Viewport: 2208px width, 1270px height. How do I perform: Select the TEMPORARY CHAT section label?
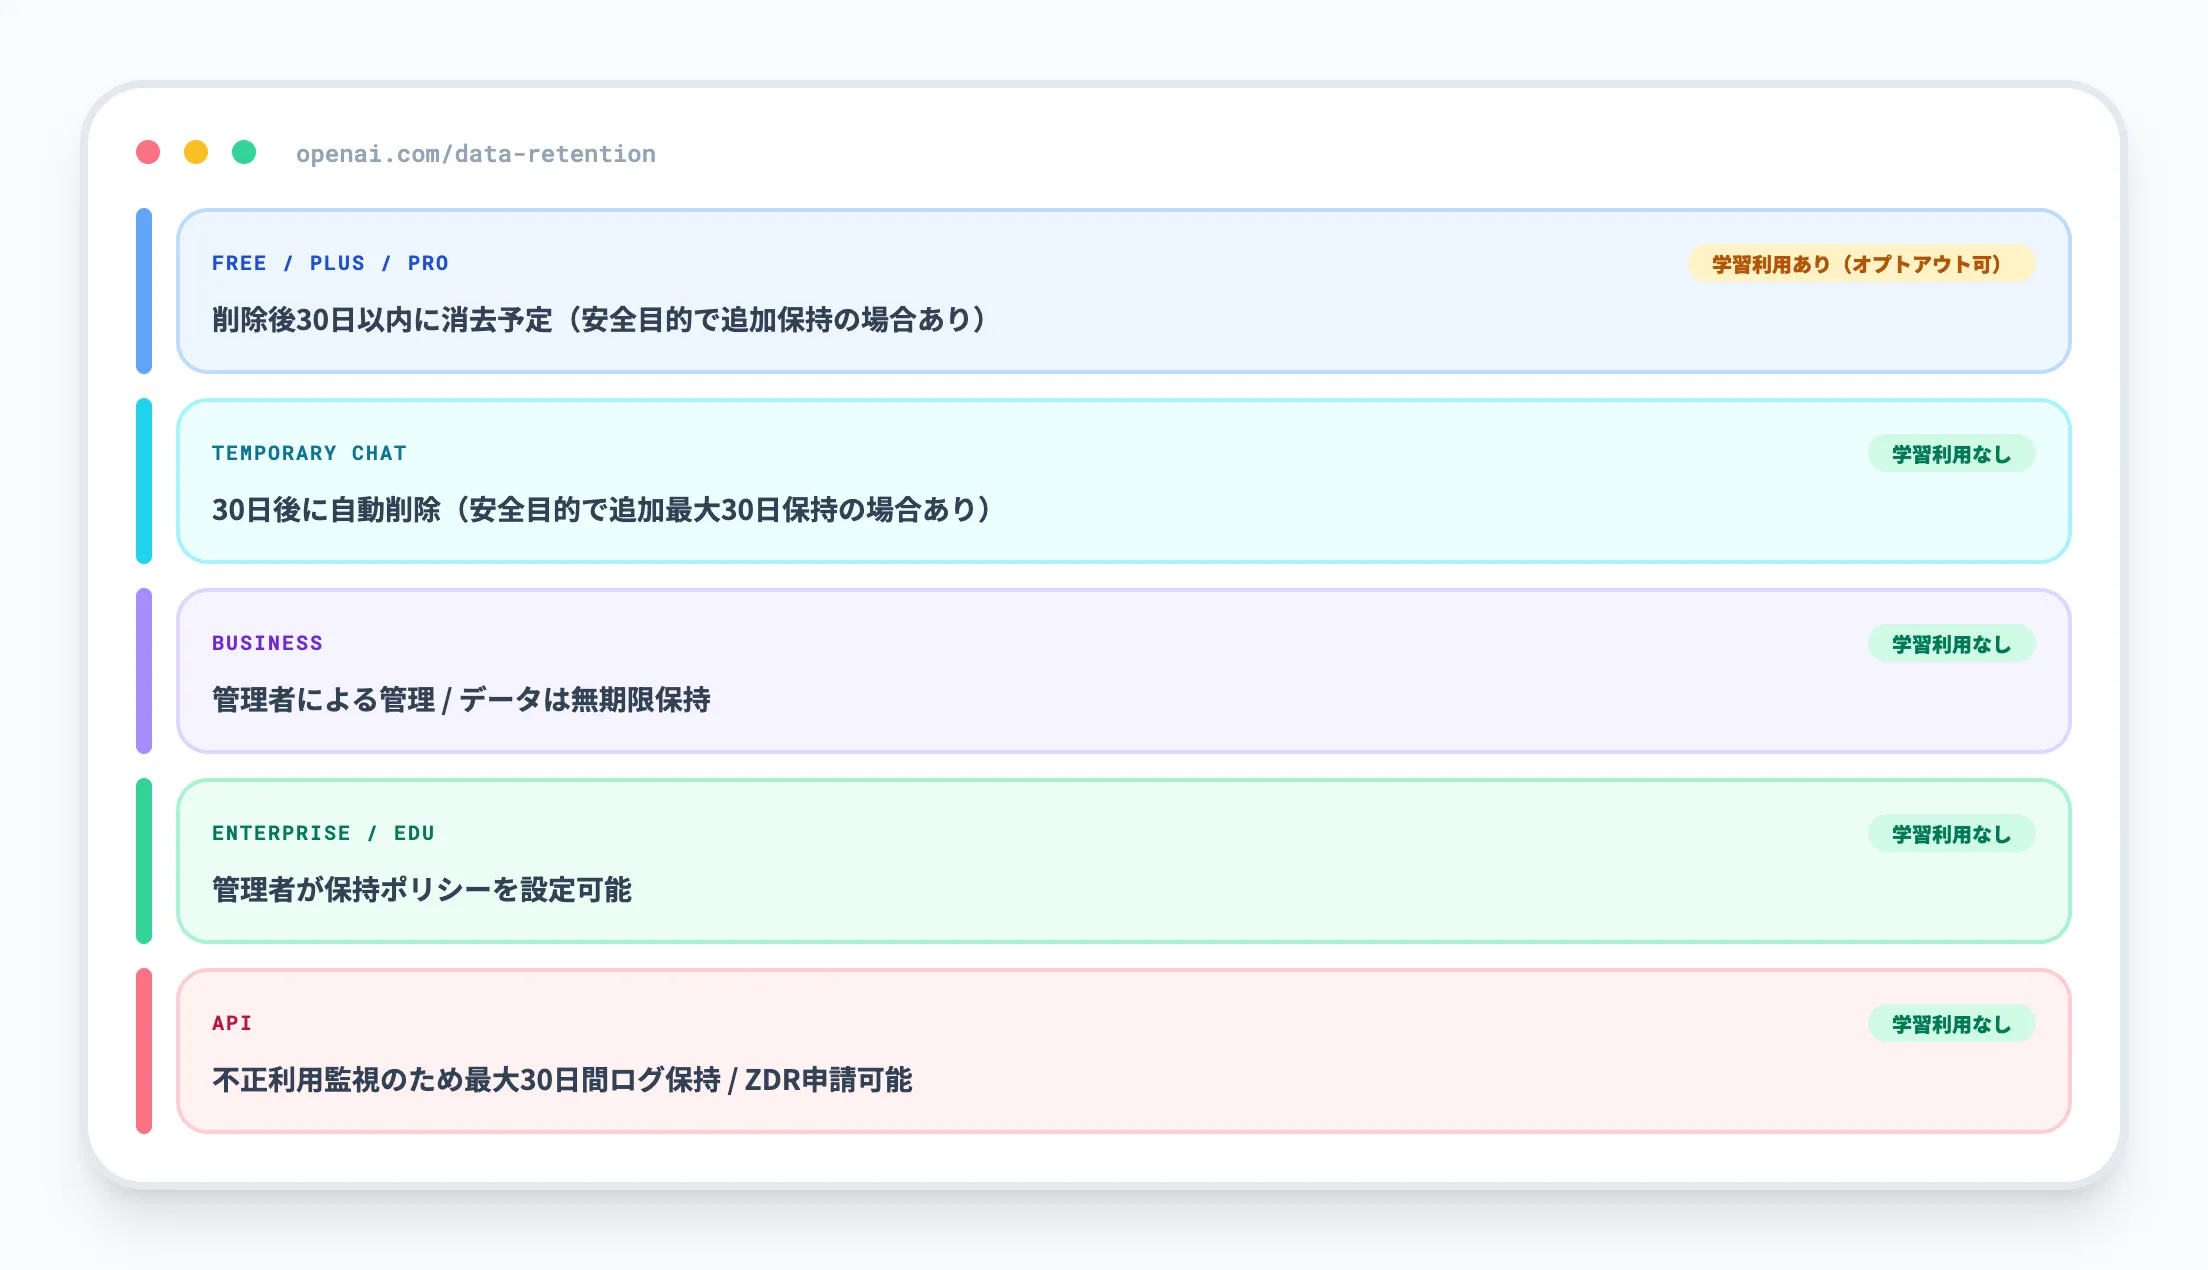point(308,453)
